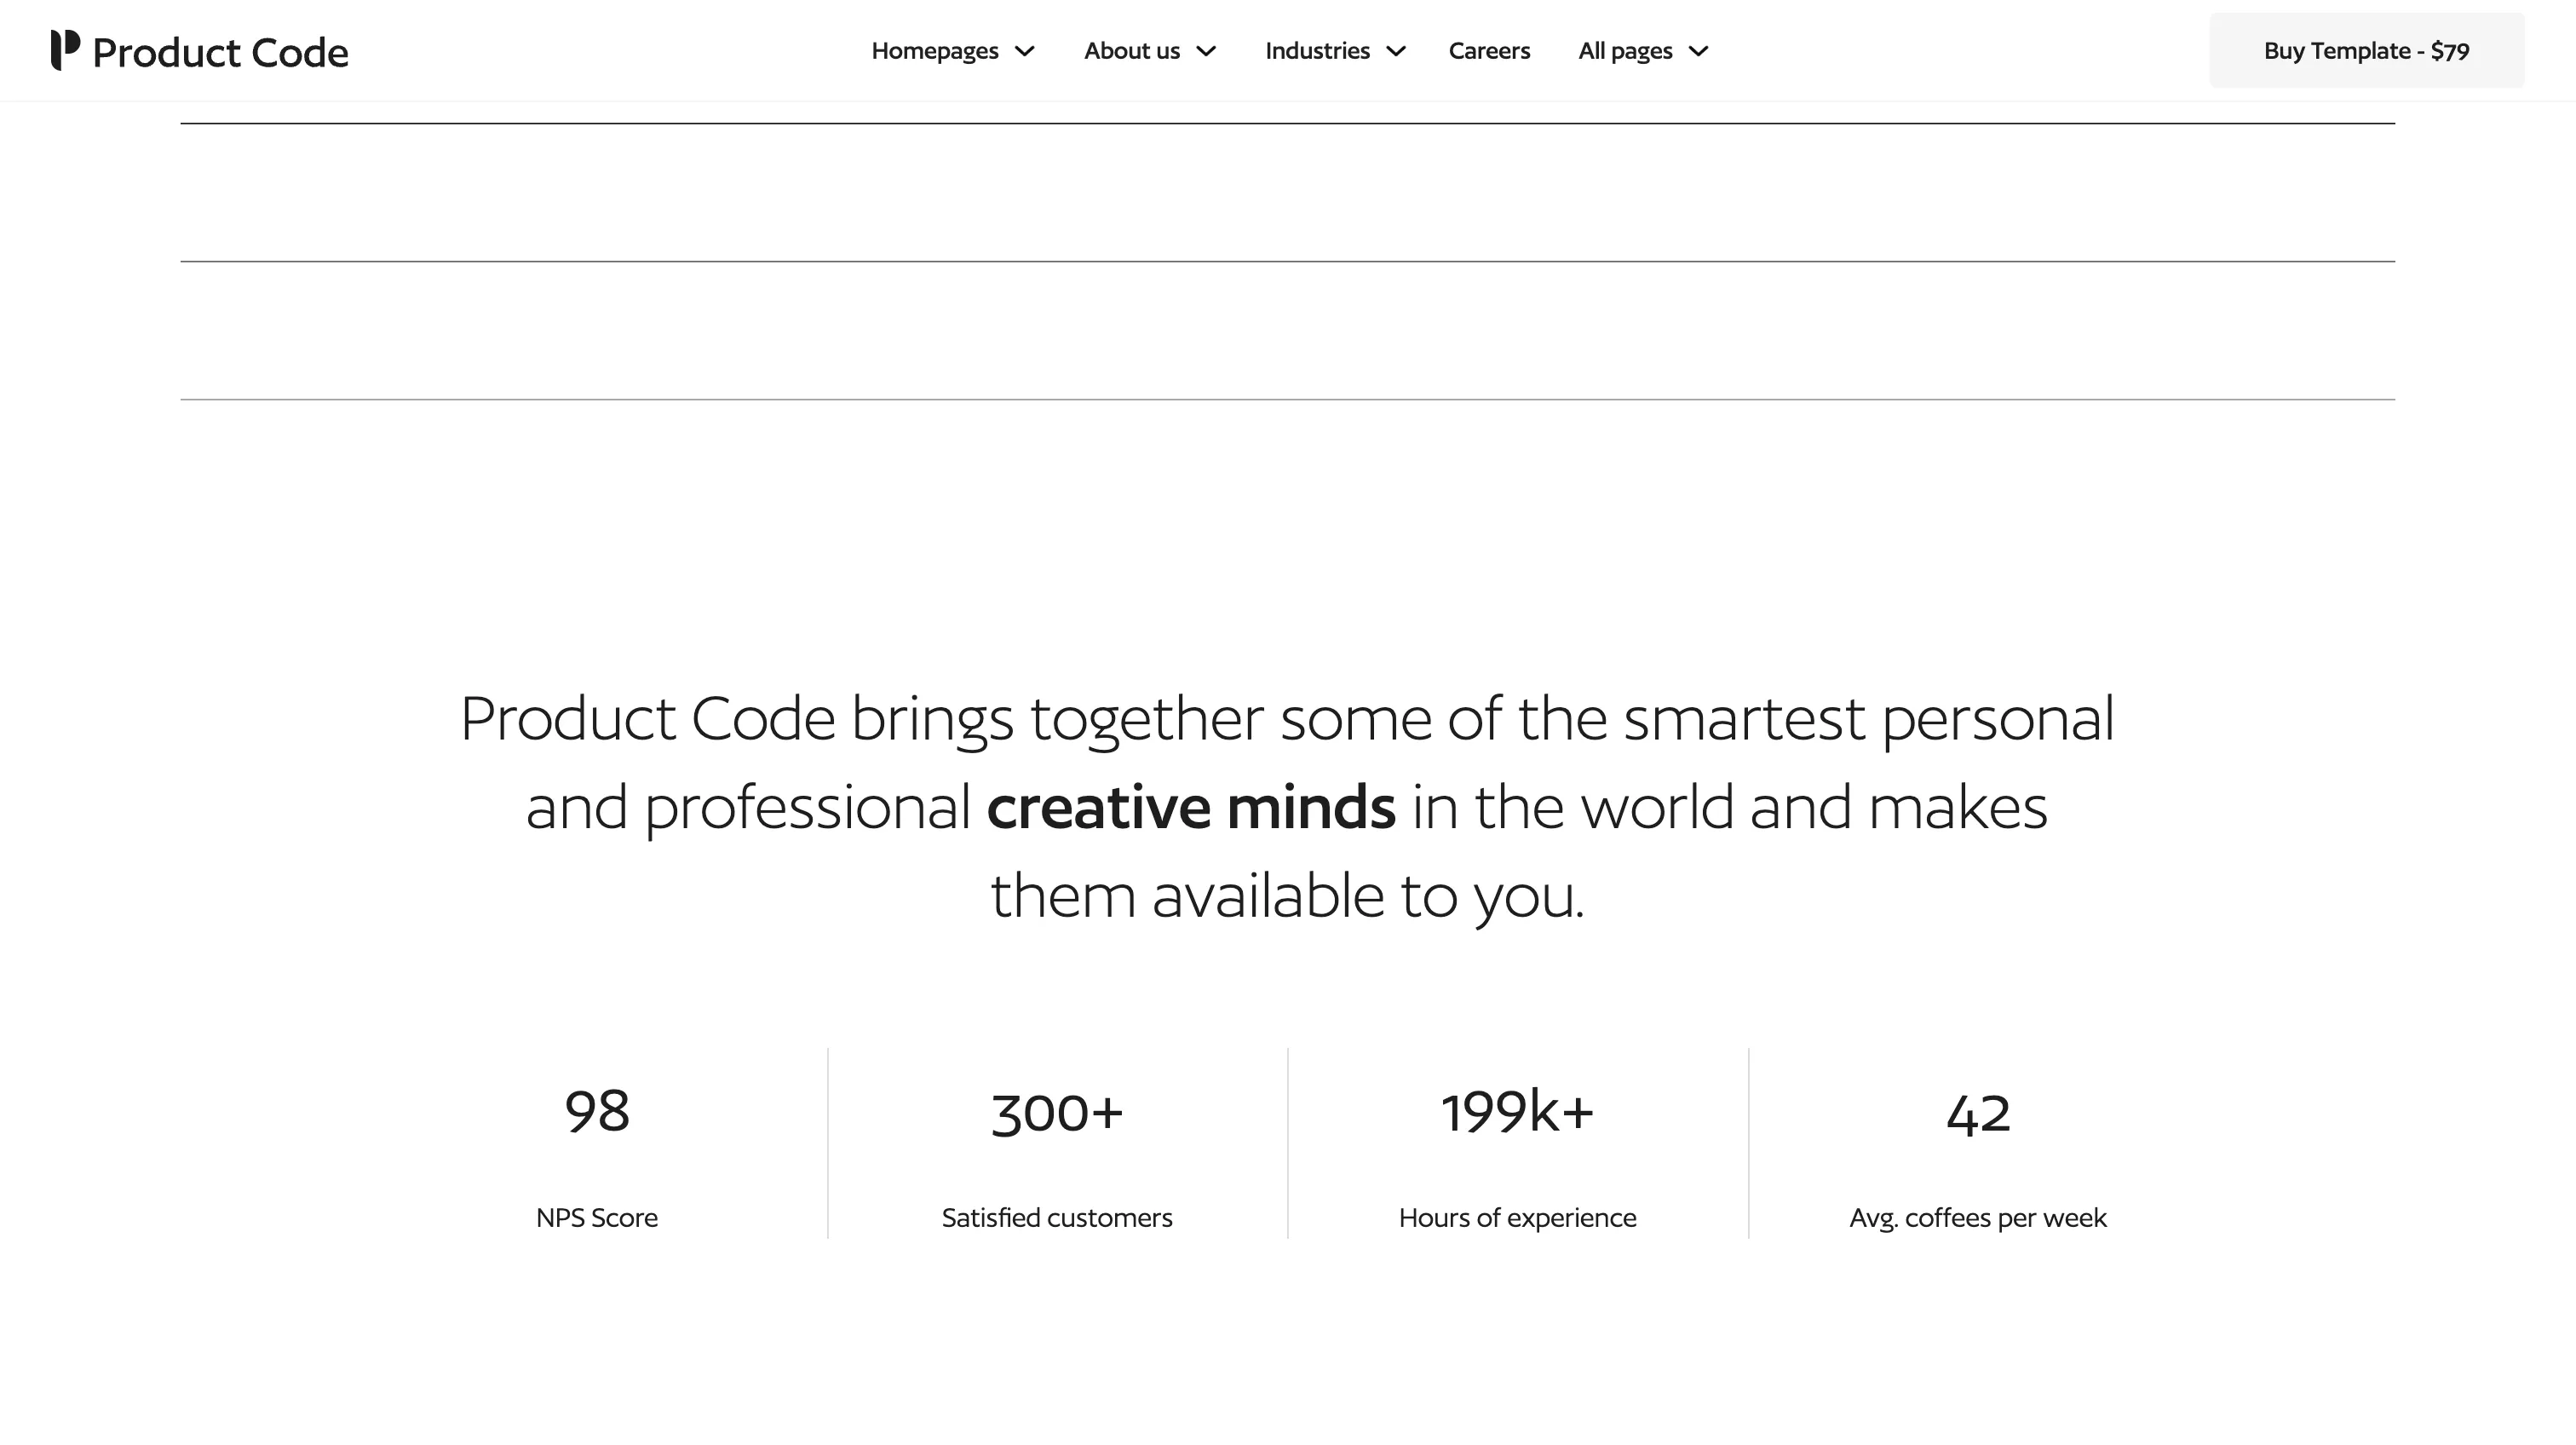2576x1445 pixels.
Task: Click the 199k+ statistic figure
Action: coord(1517,1112)
